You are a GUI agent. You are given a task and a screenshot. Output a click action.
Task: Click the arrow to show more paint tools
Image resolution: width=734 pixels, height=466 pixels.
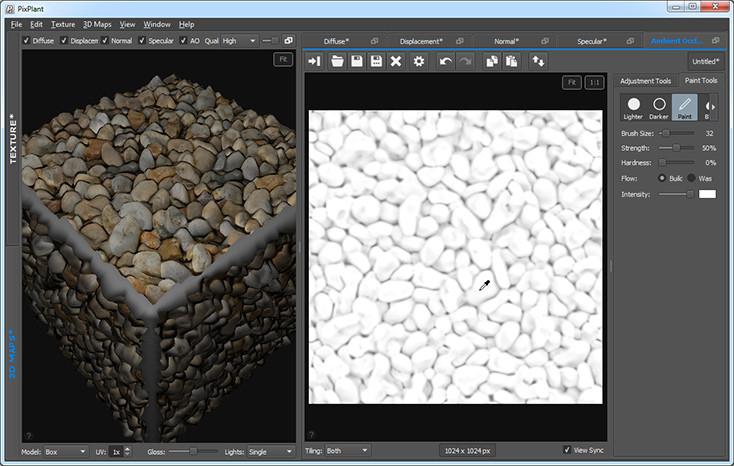(x=713, y=107)
